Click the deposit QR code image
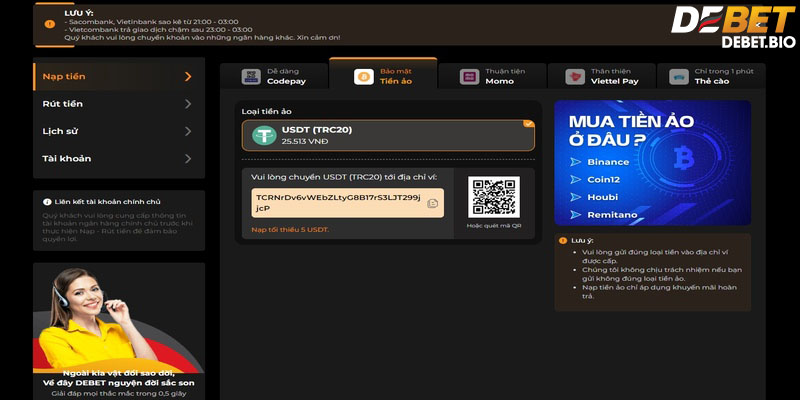 (x=494, y=197)
